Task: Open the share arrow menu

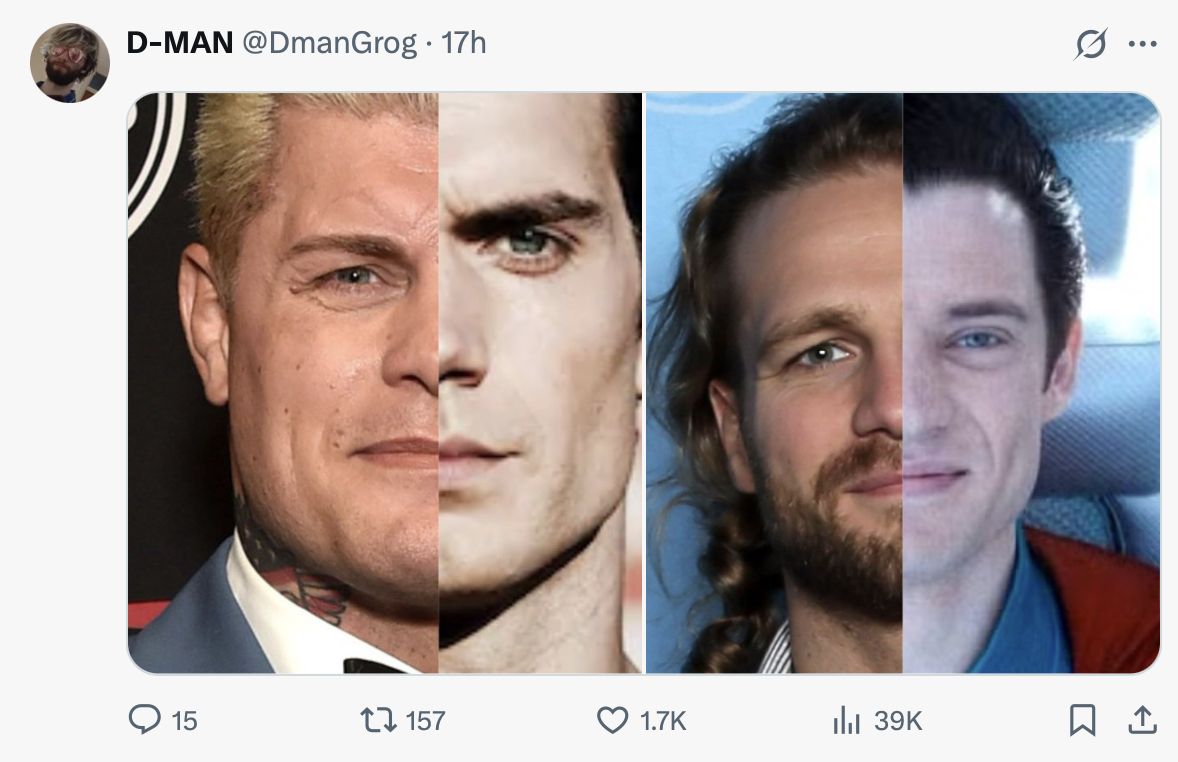Action: point(1142,720)
